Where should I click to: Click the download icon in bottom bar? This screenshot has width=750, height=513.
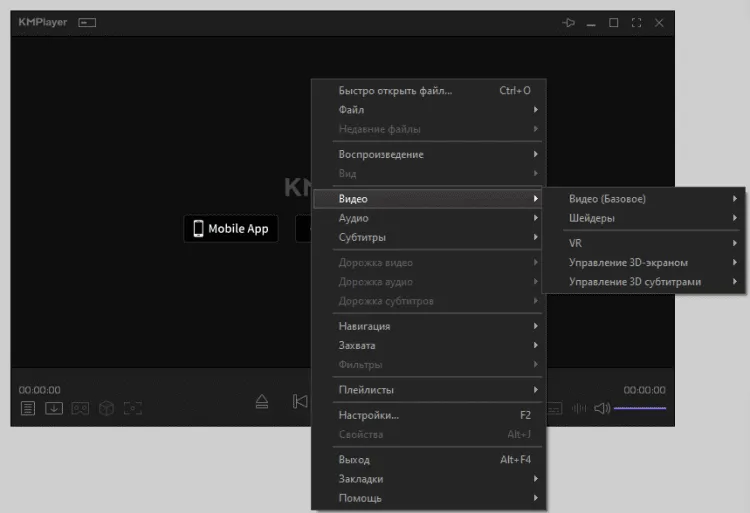pyautogui.click(x=54, y=408)
